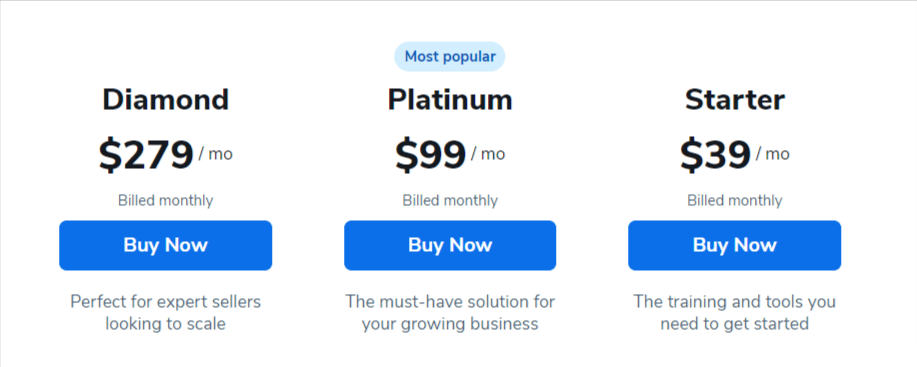Click the Most popular badge
The width and height of the screenshot is (917, 367).
click(x=450, y=57)
